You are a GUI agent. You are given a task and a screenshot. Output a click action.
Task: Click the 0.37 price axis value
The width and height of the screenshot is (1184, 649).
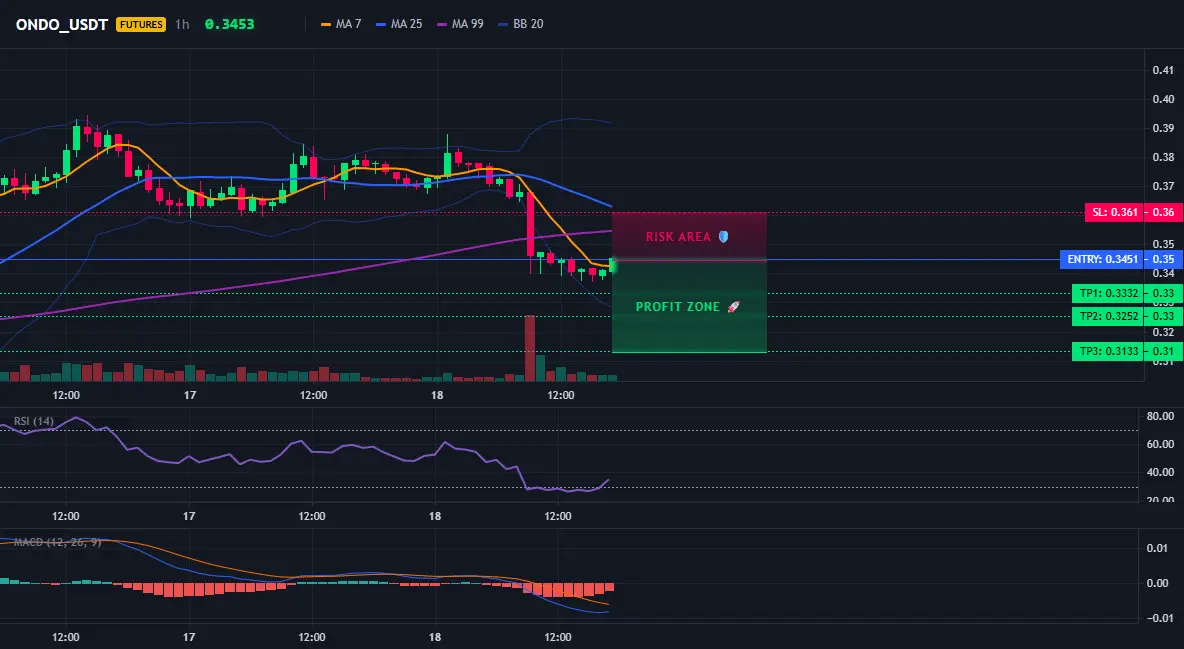point(1163,186)
